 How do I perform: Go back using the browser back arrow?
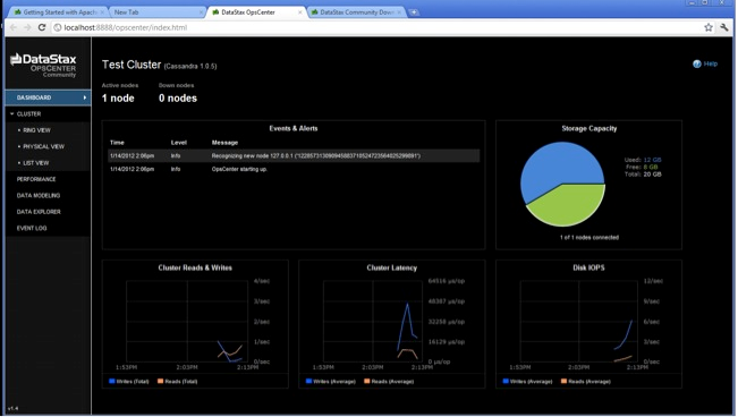point(13,27)
